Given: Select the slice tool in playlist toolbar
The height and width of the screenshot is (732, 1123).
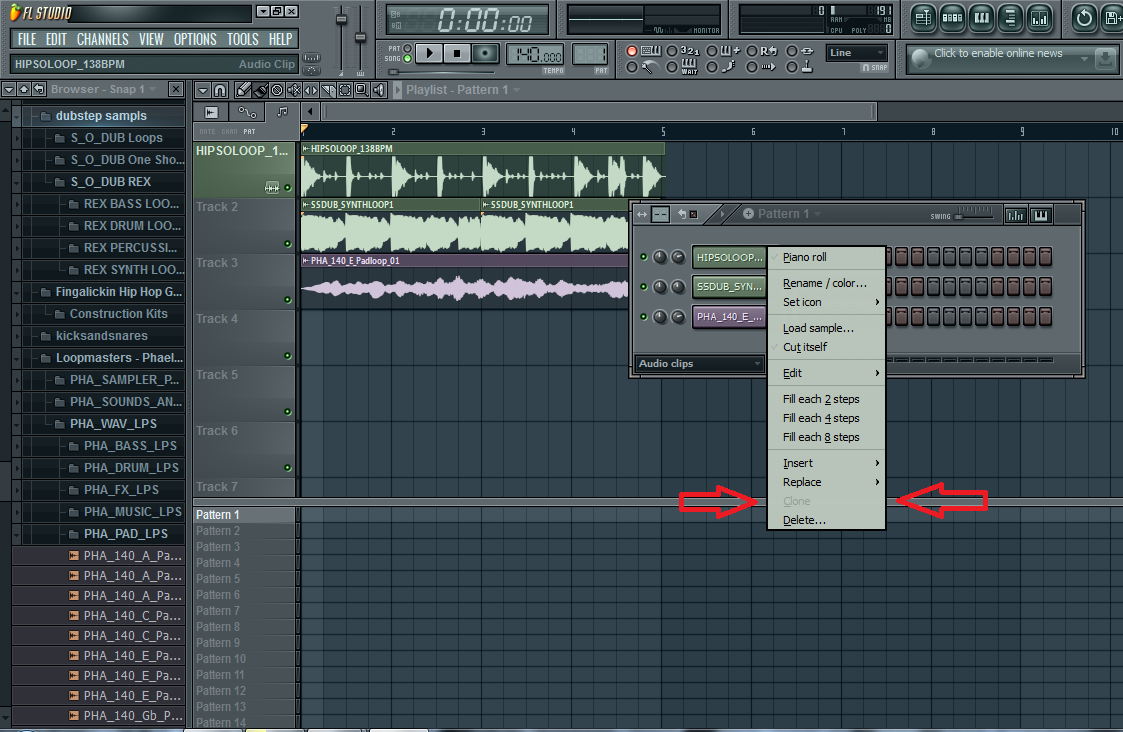Looking at the screenshot, I should pyautogui.click(x=328, y=90).
